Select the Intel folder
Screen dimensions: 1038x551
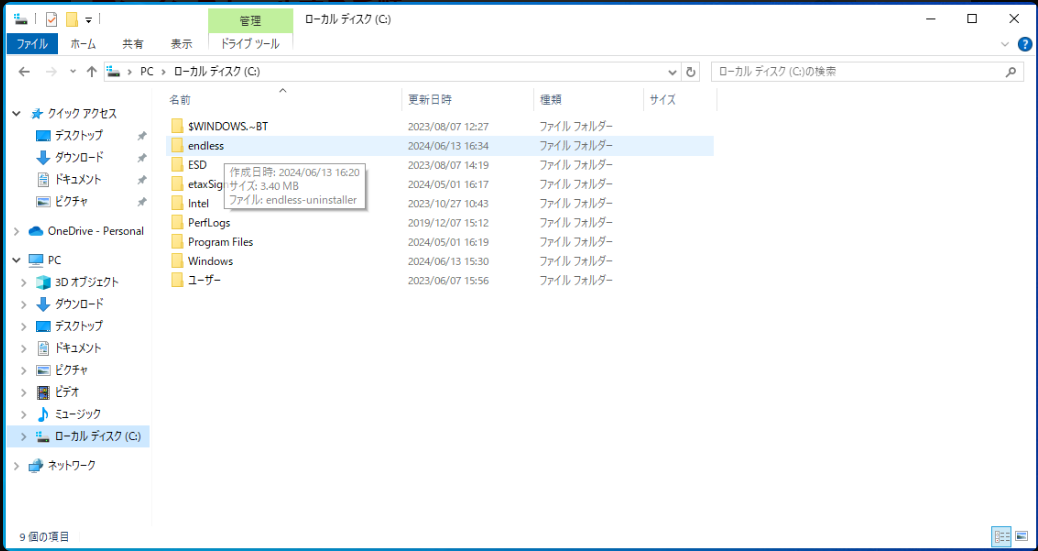point(440,203)
